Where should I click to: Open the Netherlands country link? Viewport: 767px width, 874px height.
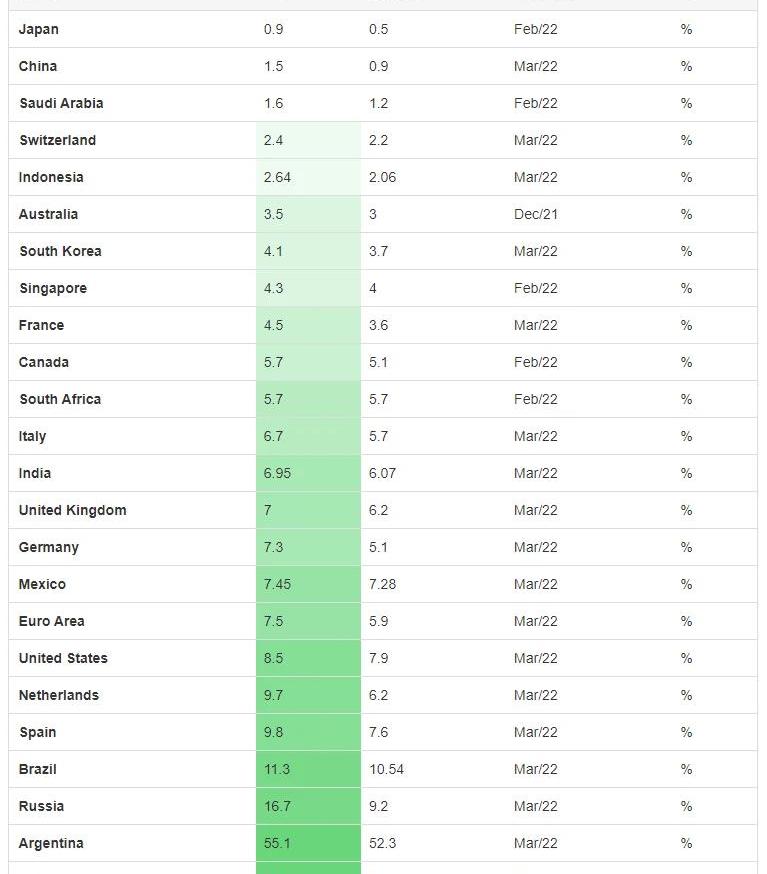[59, 696]
